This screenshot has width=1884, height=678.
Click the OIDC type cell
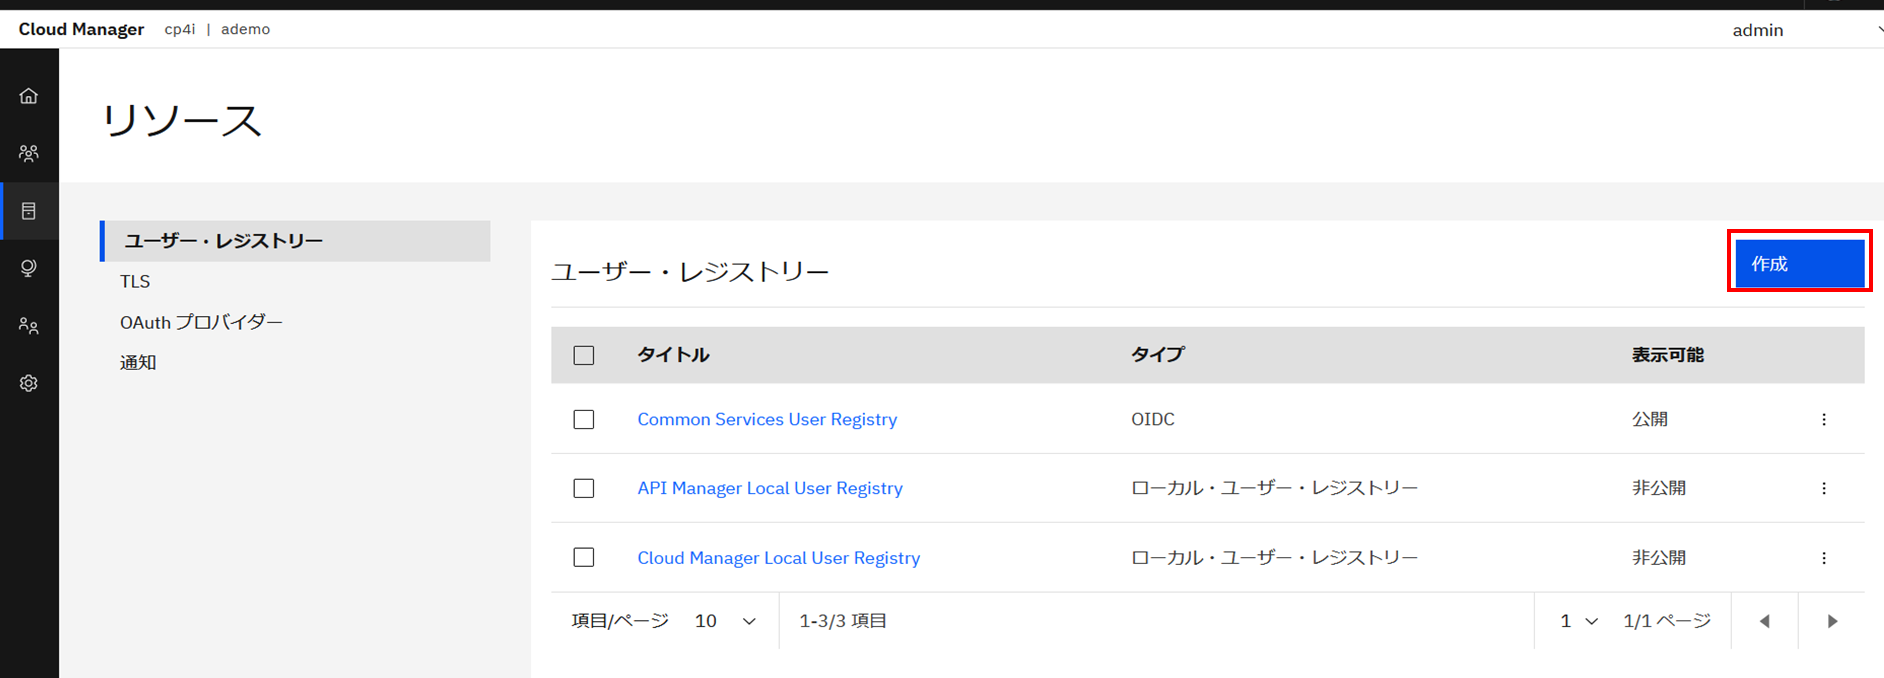click(1153, 419)
